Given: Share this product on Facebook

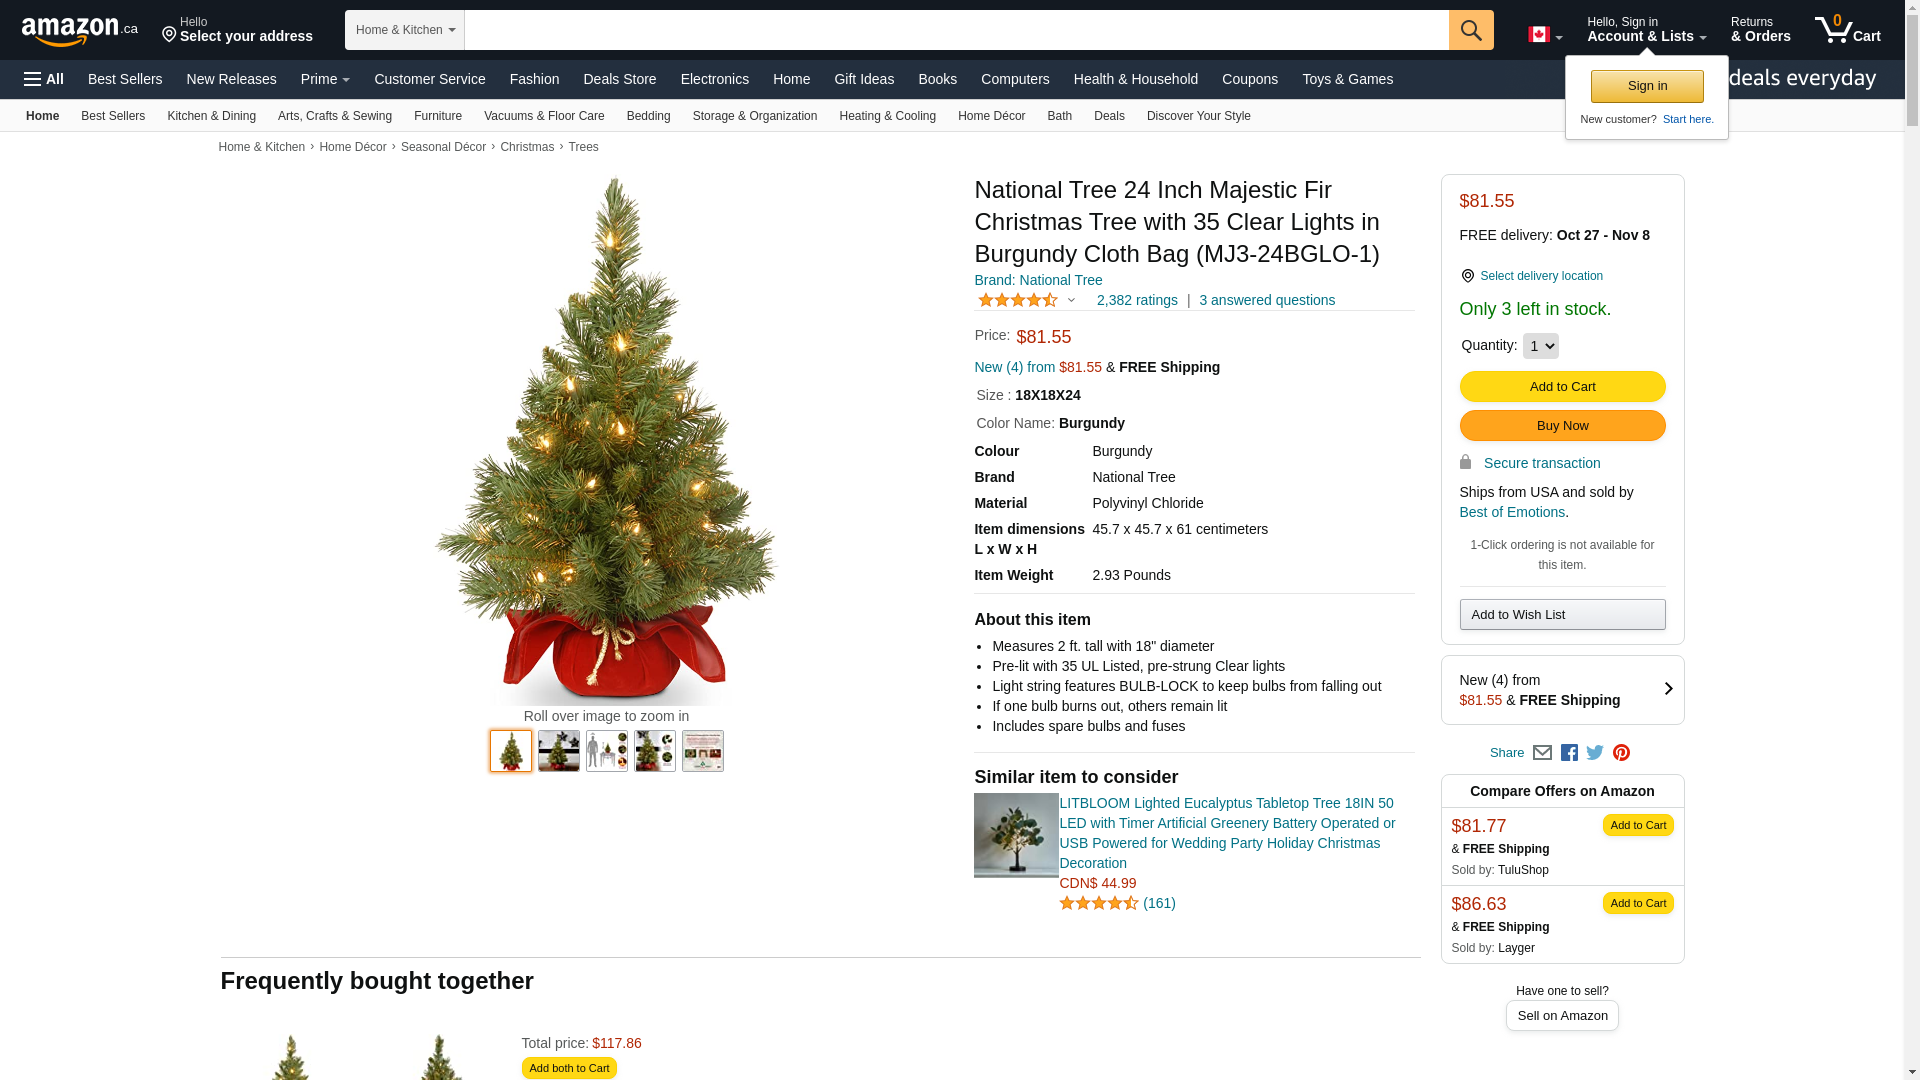Looking at the screenshot, I should coord(1569,753).
